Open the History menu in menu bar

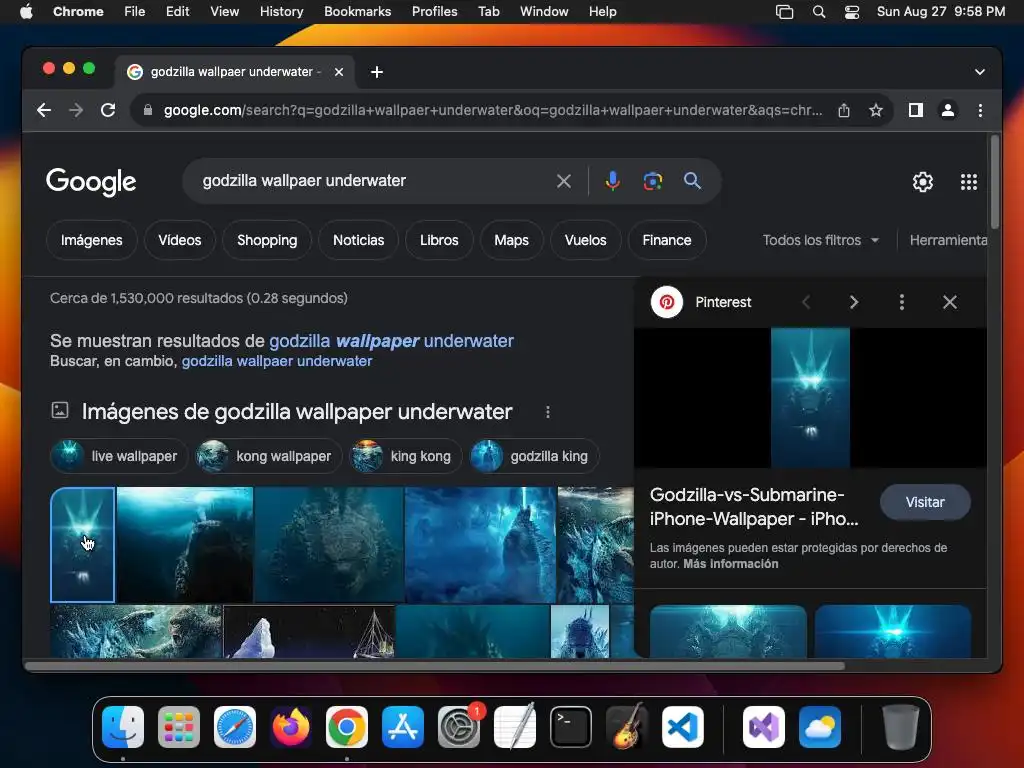click(281, 11)
